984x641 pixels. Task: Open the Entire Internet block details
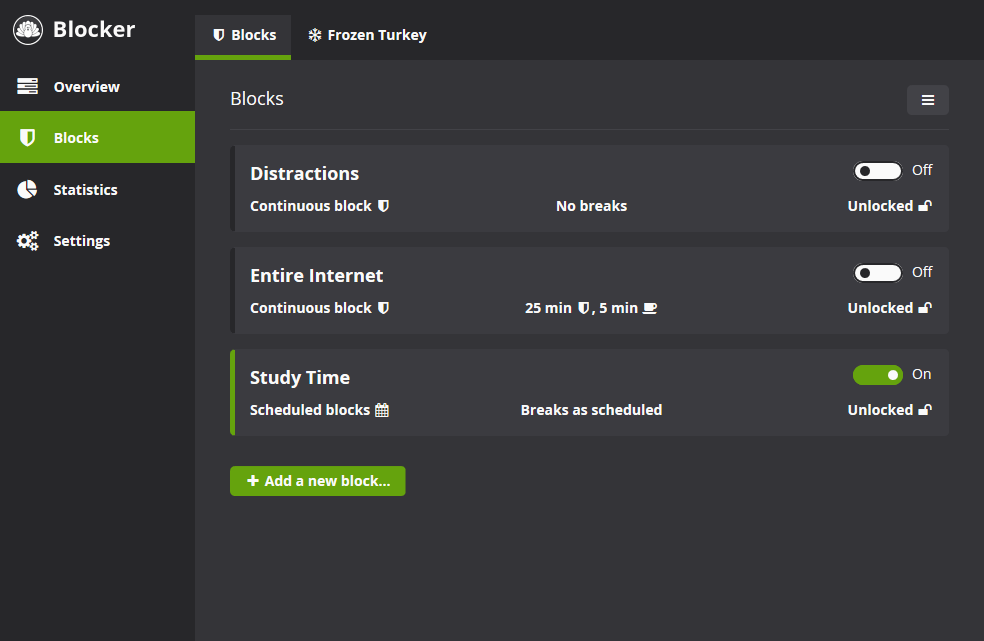tap(589, 290)
